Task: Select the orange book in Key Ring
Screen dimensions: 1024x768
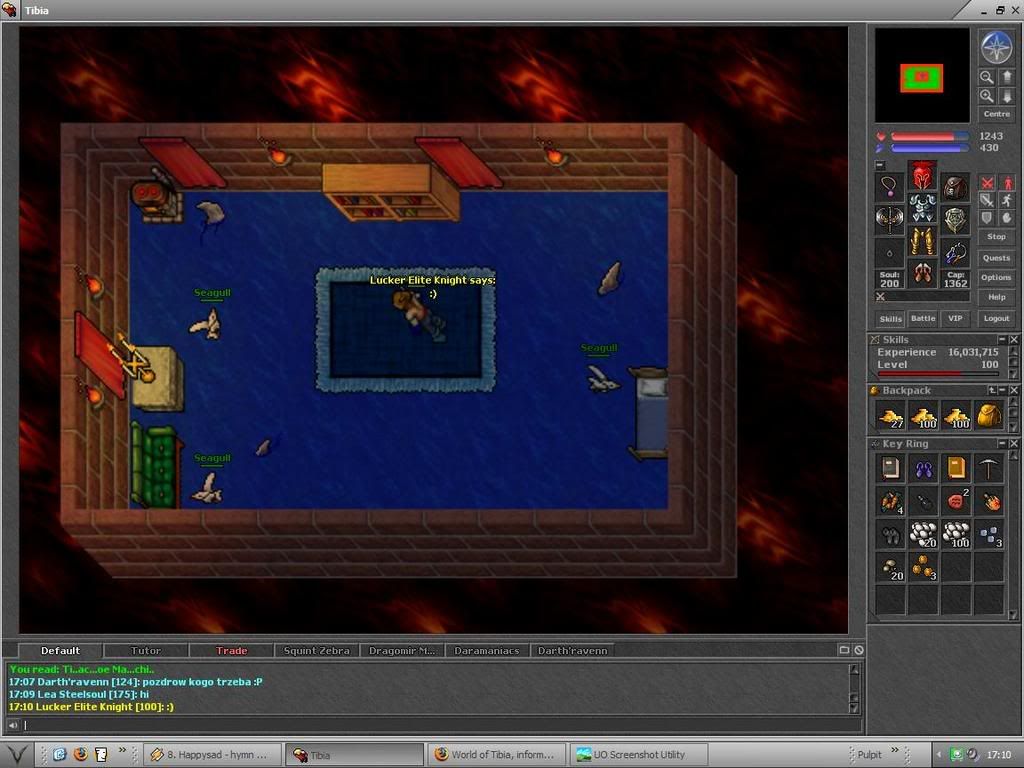Action: 956,469
